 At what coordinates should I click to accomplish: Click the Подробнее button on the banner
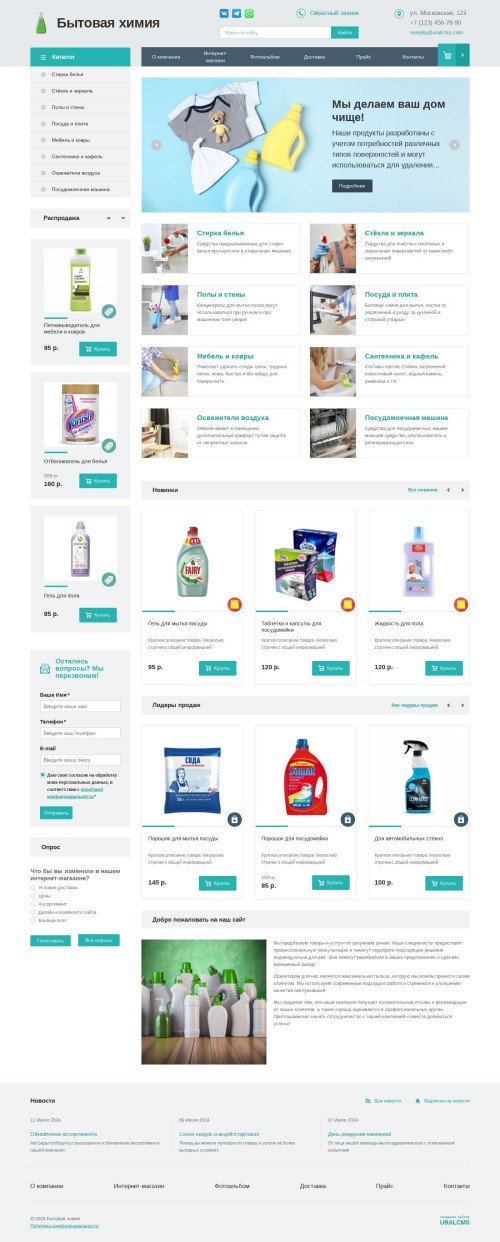(x=352, y=186)
